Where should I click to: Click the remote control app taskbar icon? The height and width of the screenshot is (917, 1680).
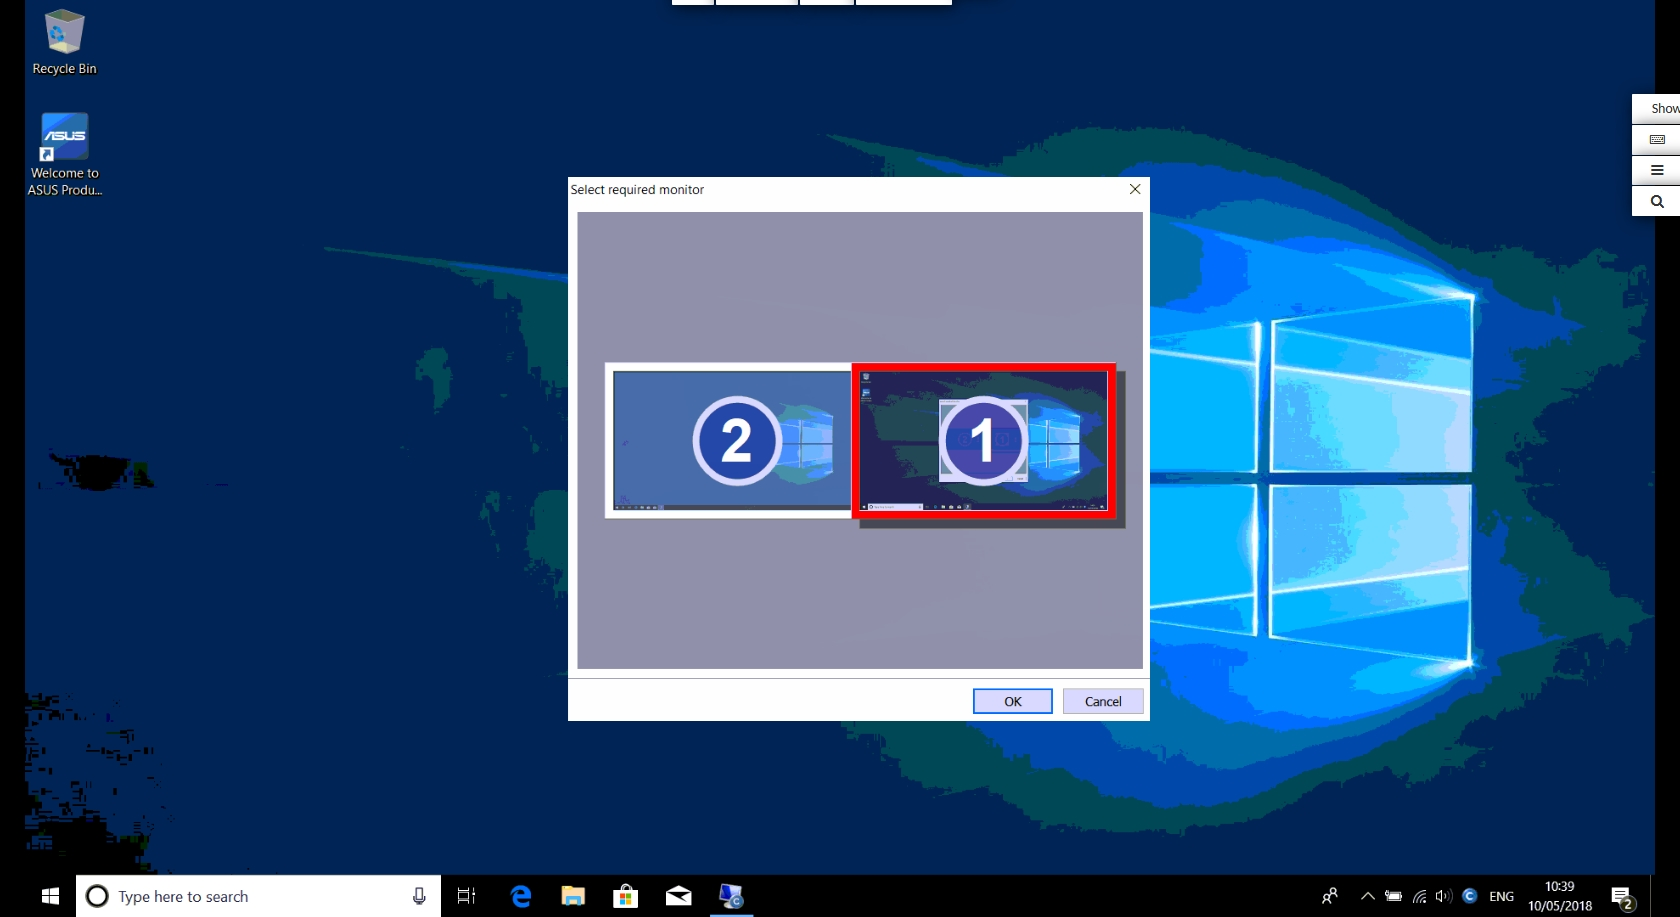[731, 896]
